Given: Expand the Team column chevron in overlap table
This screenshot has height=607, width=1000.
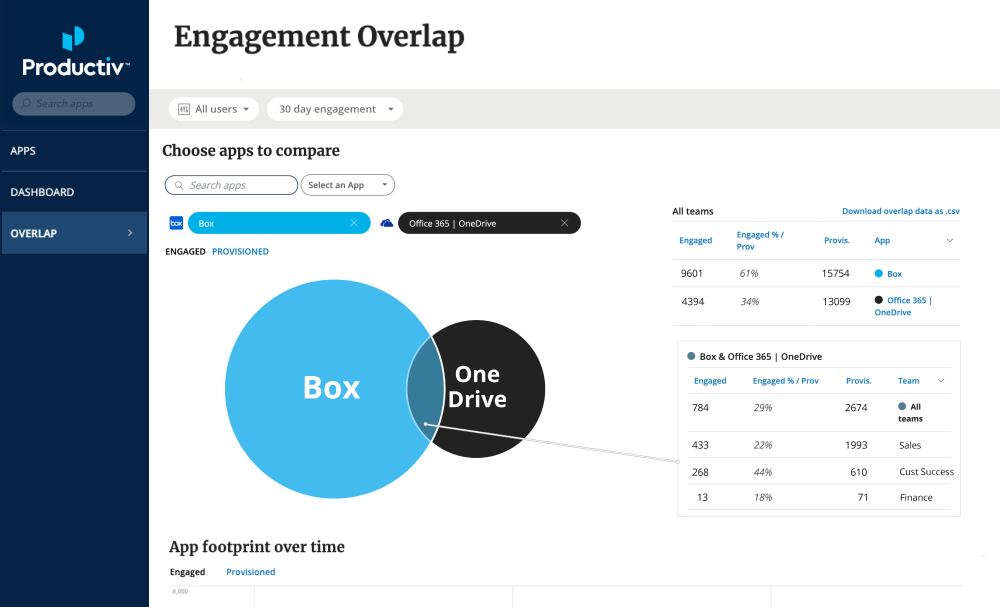Looking at the screenshot, I should click(941, 381).
